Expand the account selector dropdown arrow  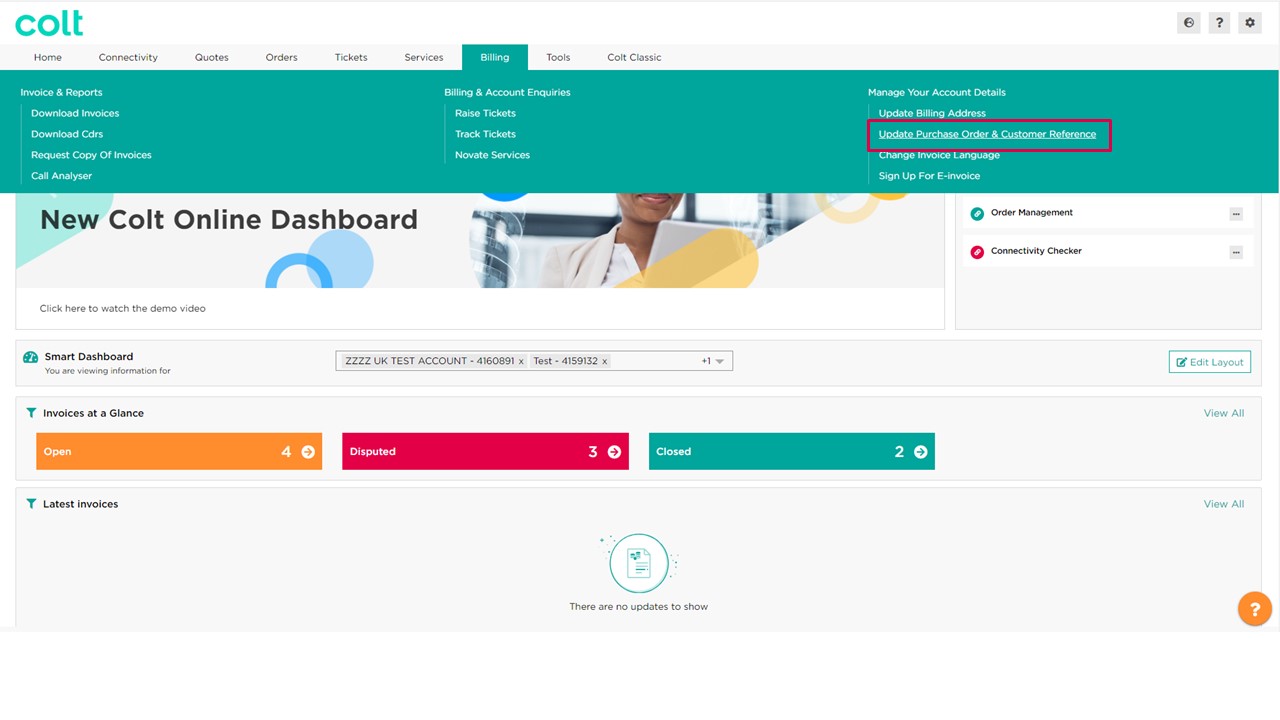(x=721, y=361)
